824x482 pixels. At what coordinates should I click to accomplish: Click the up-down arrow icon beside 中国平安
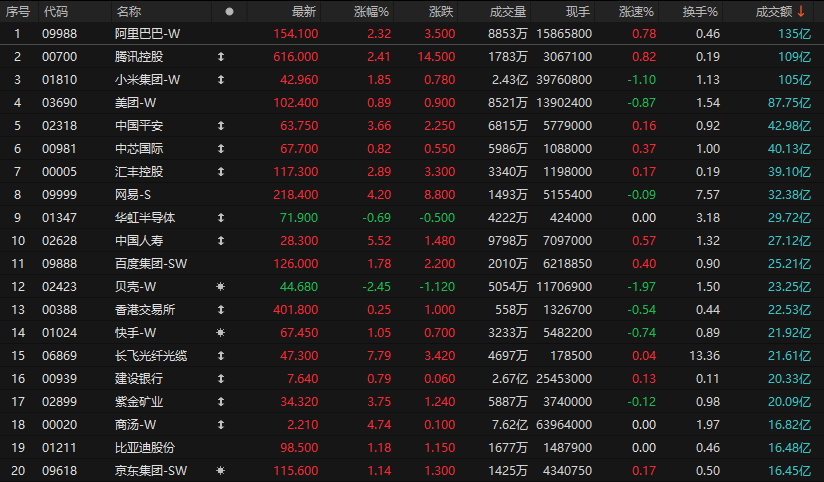pos(221,125)
